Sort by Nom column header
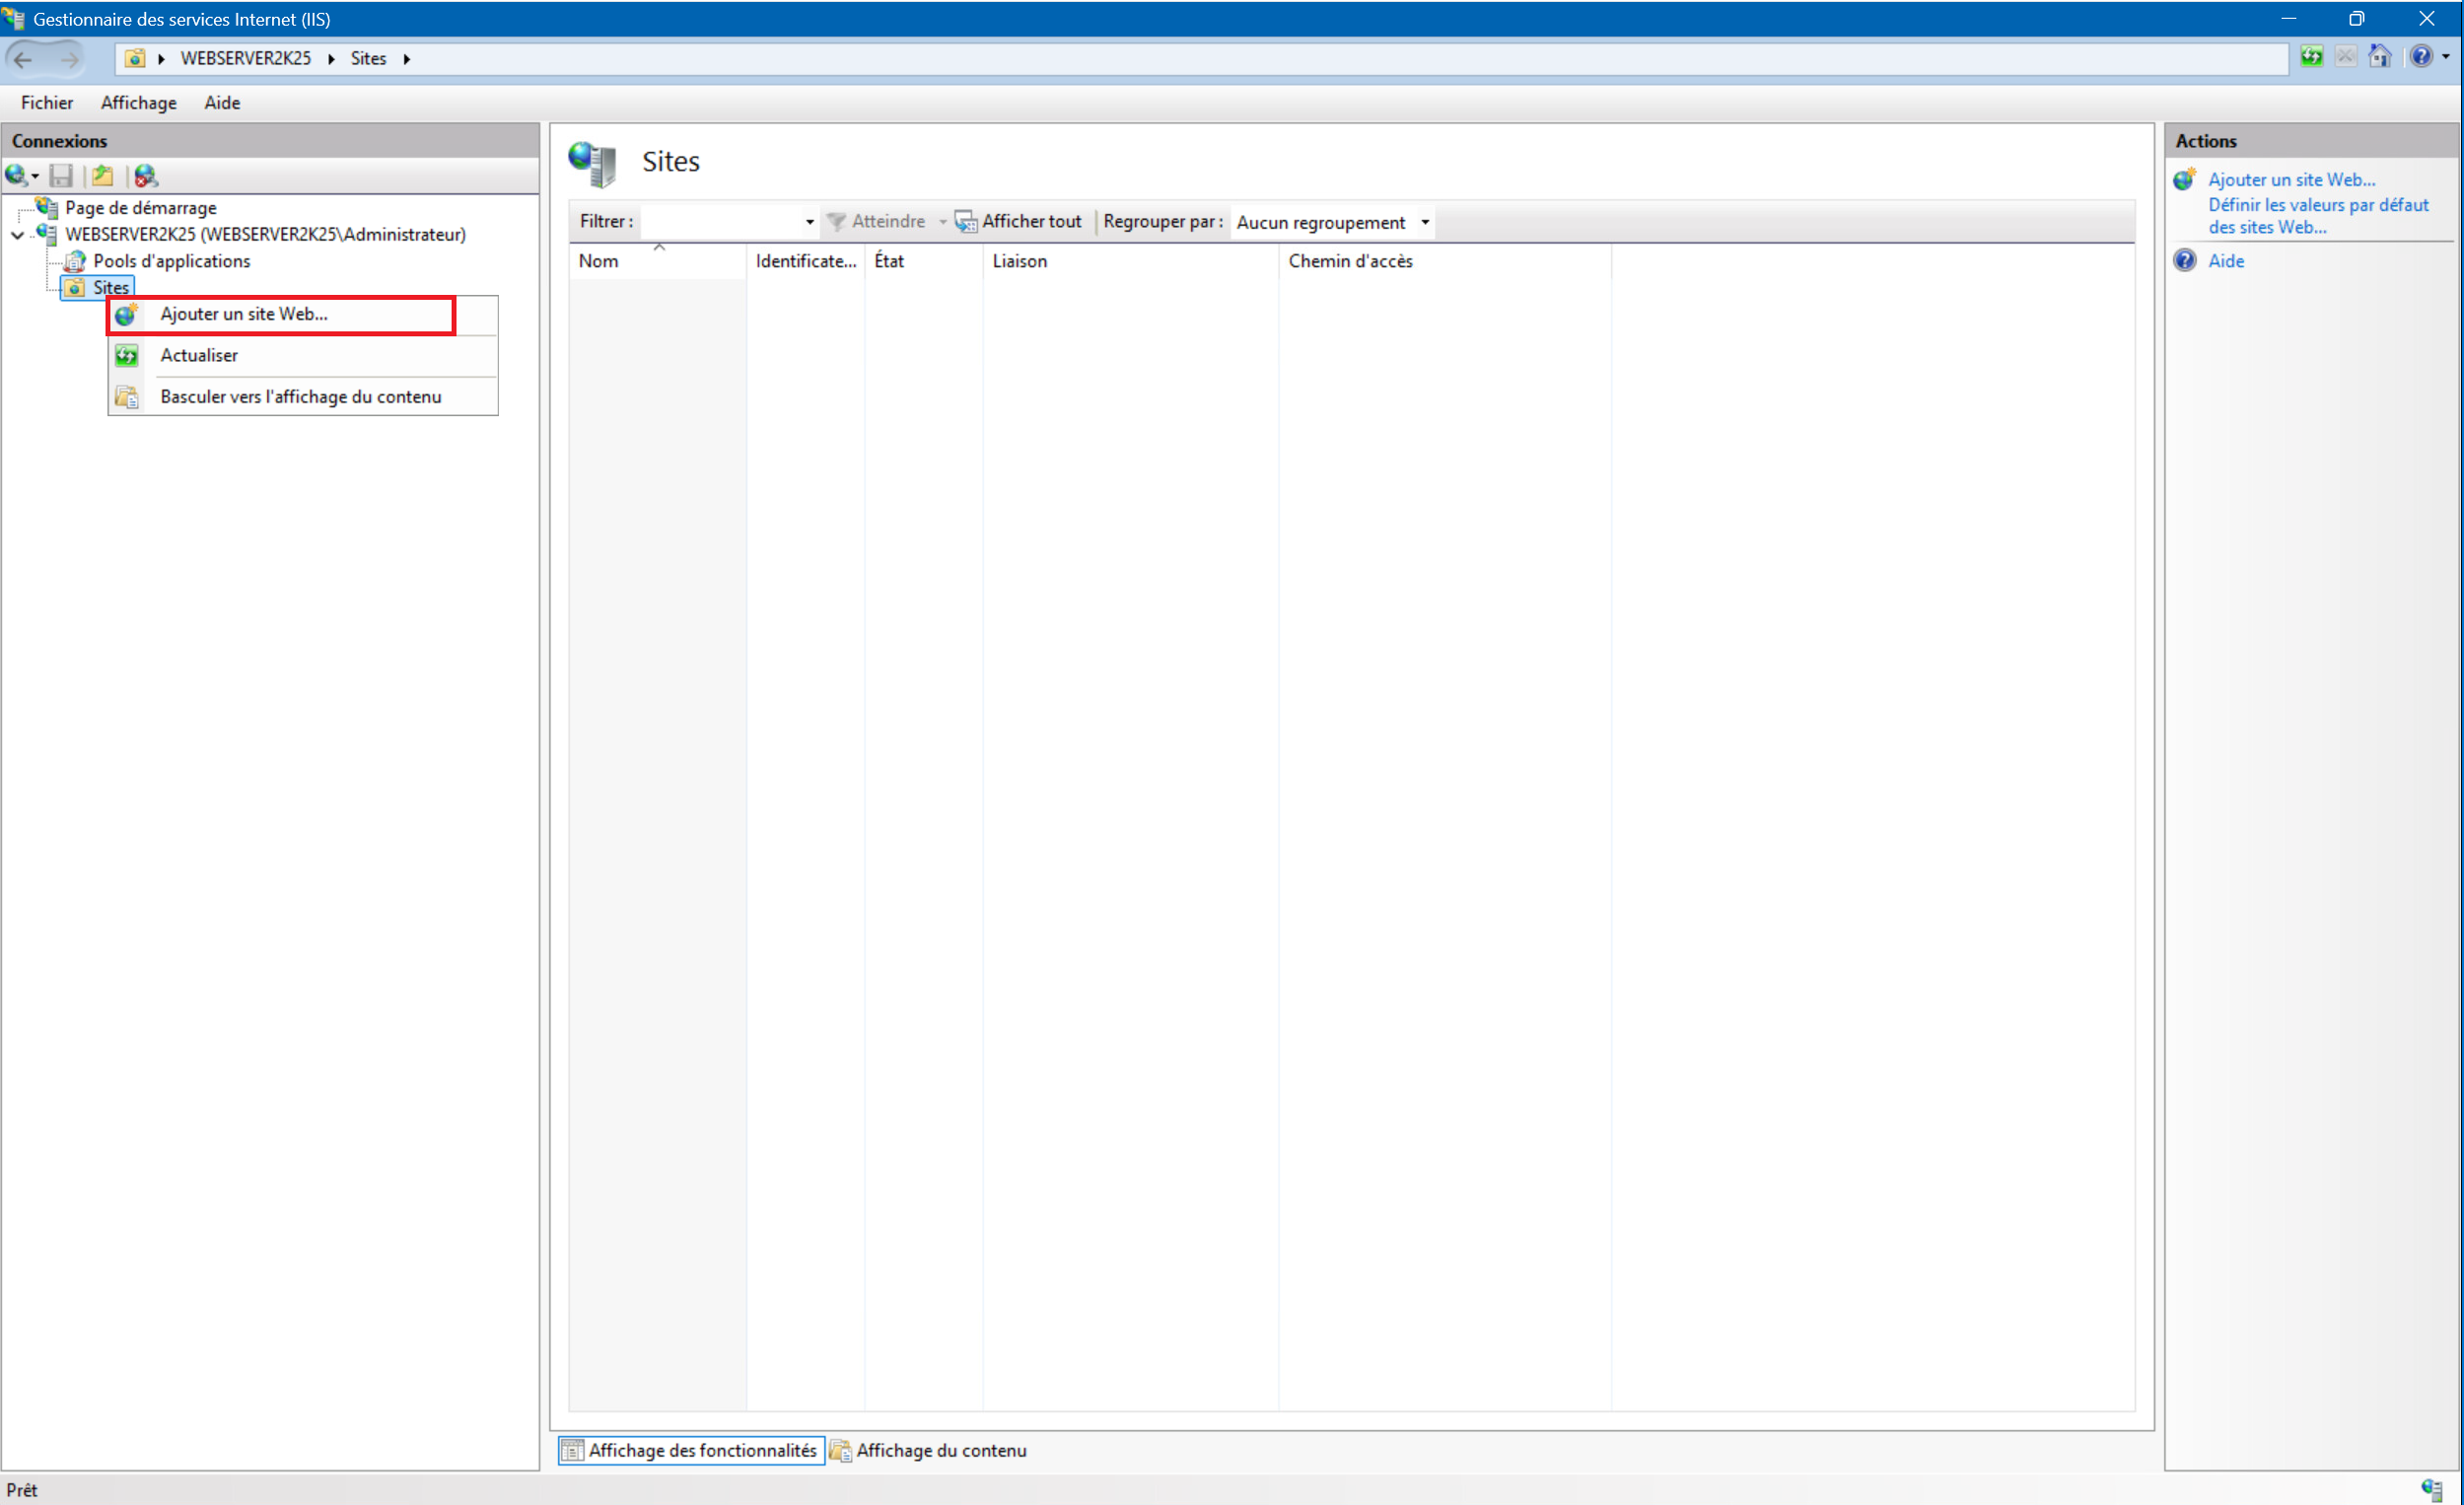 (598, 261)
